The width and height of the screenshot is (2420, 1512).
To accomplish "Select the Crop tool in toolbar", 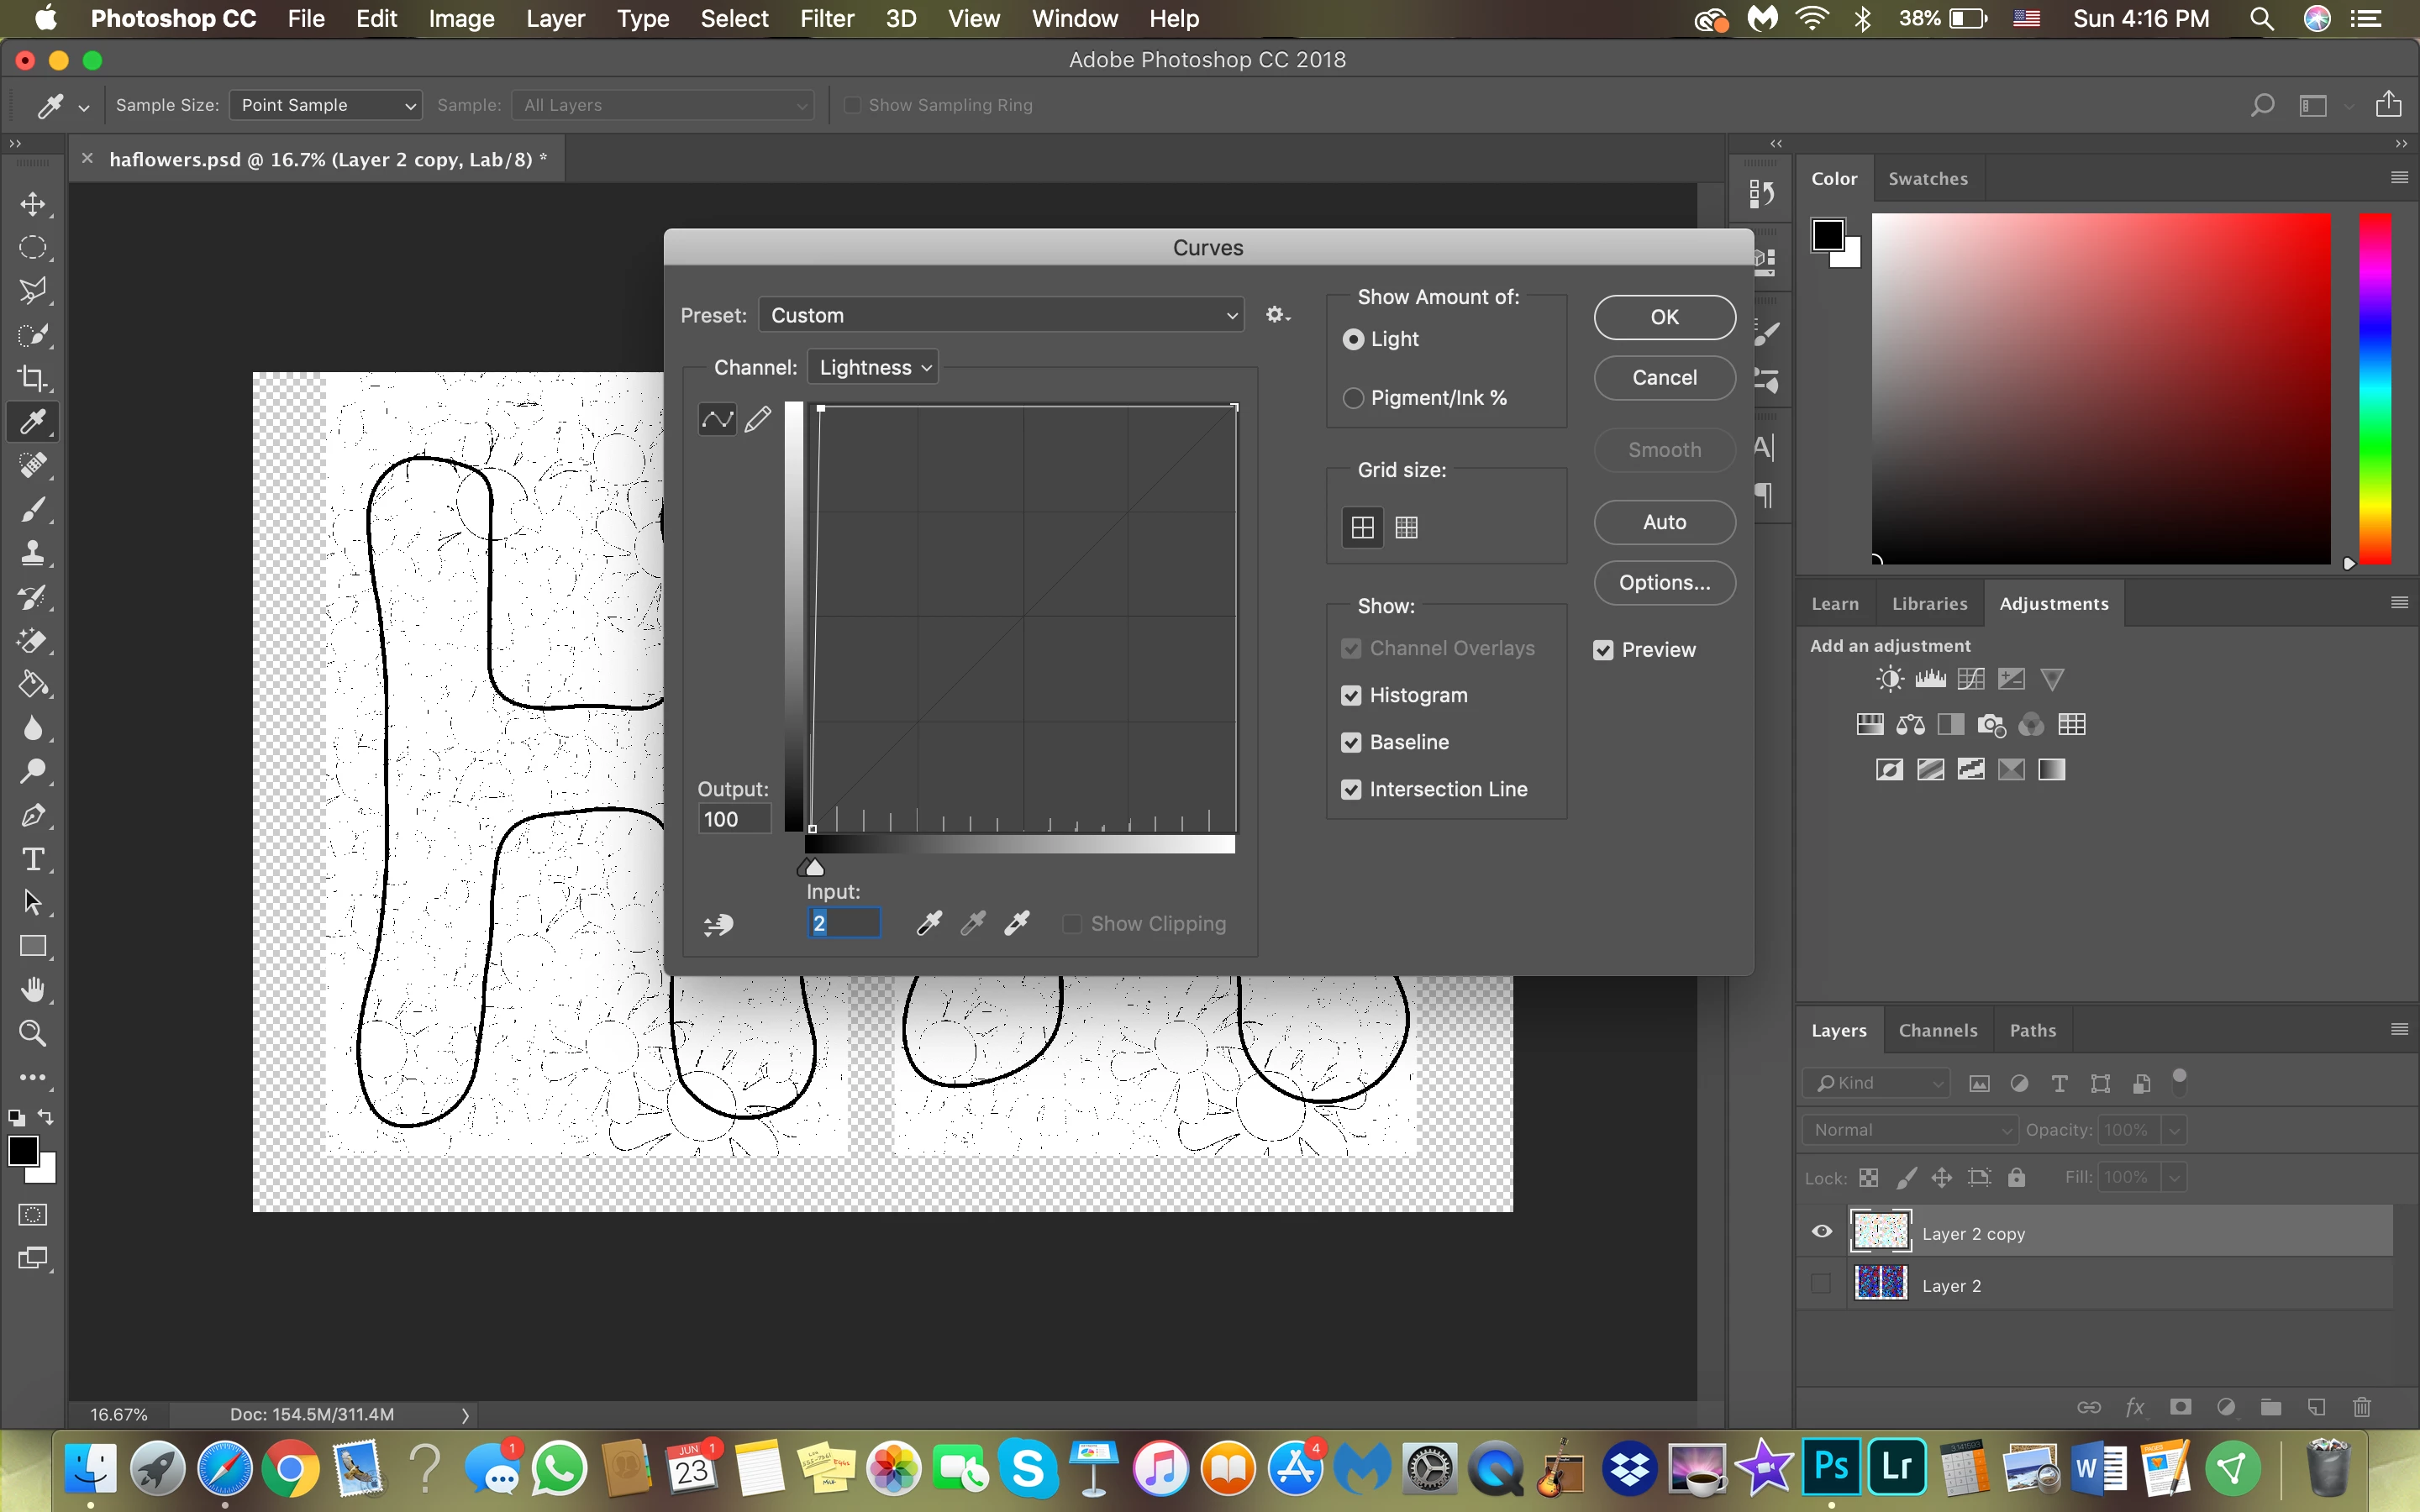I will point(32,378).
